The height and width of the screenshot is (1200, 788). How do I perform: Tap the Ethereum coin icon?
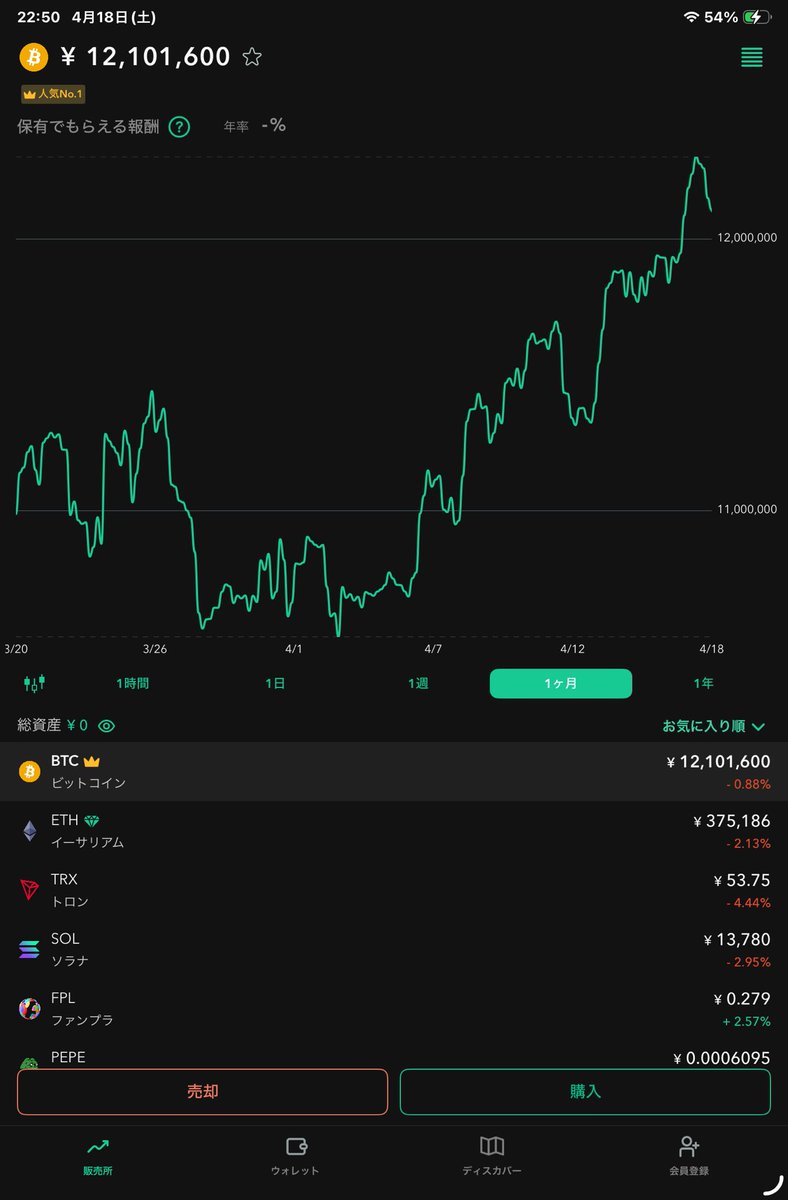click(x=30, y=830)
